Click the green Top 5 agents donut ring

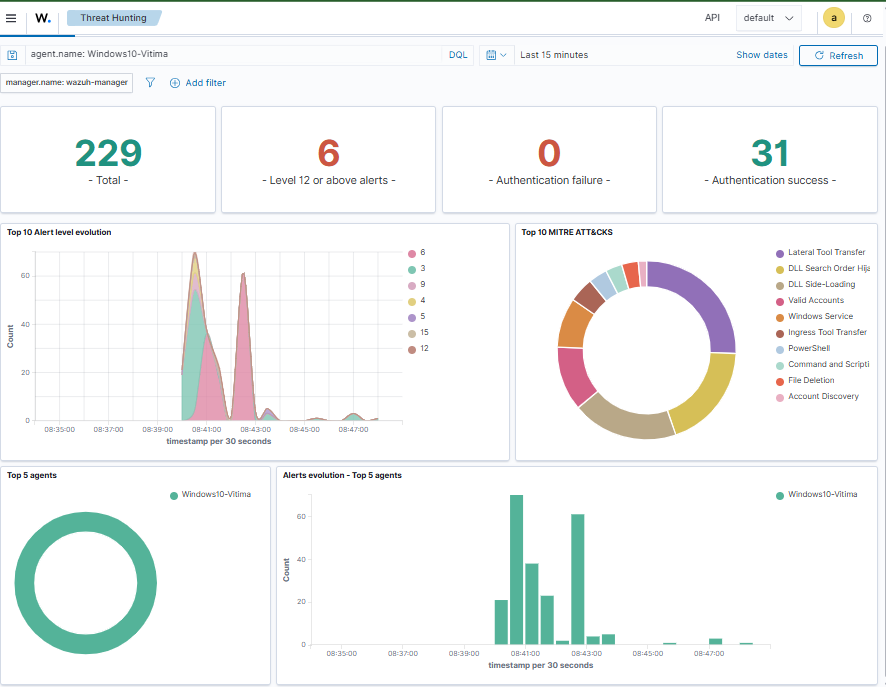click(24, 582)
